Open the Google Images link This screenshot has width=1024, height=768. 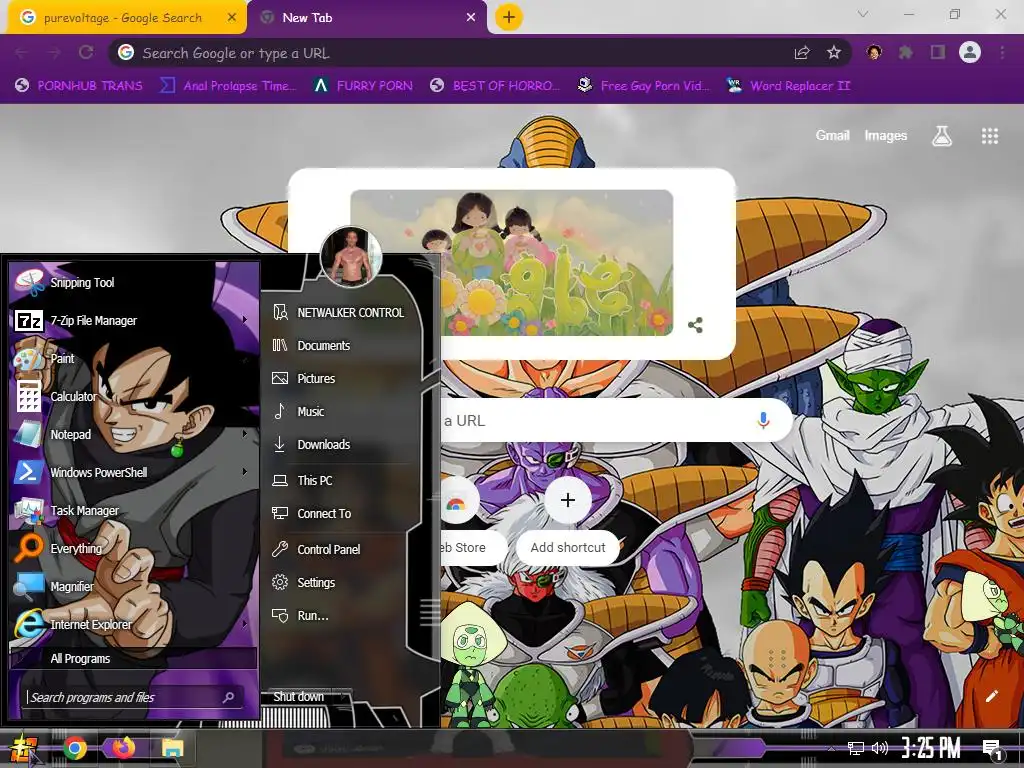point(886,135)
